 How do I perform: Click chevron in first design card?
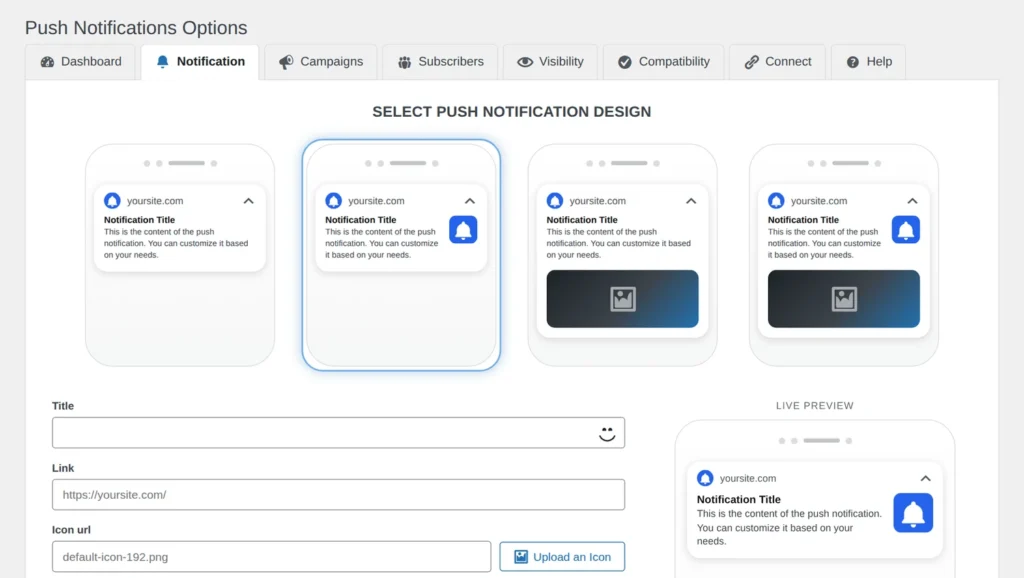tap(248, 201)
